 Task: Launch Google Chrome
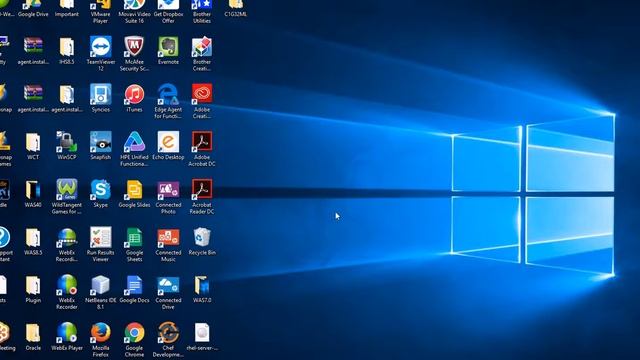tap(134, 333)
